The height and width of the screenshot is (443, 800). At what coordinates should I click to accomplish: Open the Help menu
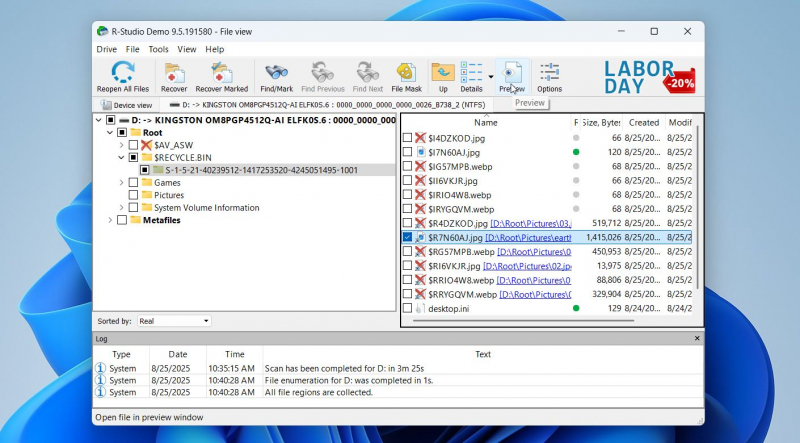coord(214,49)
